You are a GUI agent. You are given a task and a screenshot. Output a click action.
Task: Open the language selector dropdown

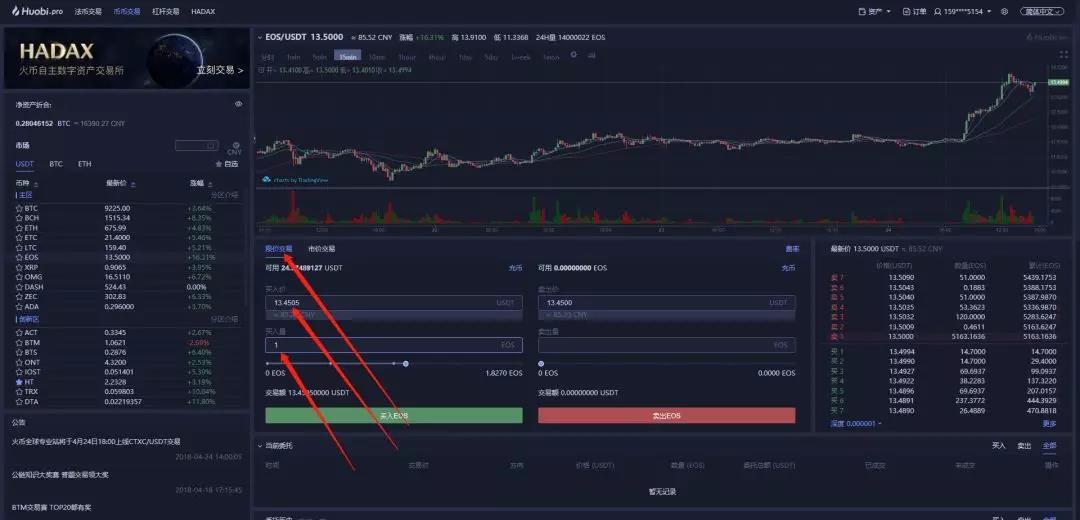click(1044, 12)
